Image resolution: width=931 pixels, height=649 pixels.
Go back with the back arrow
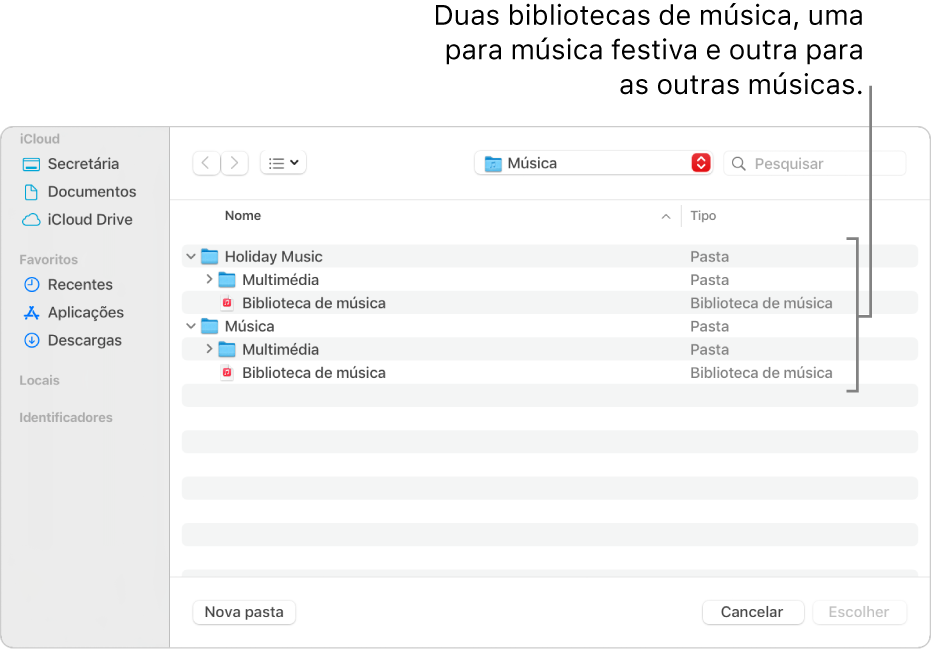tap(206, 163)
